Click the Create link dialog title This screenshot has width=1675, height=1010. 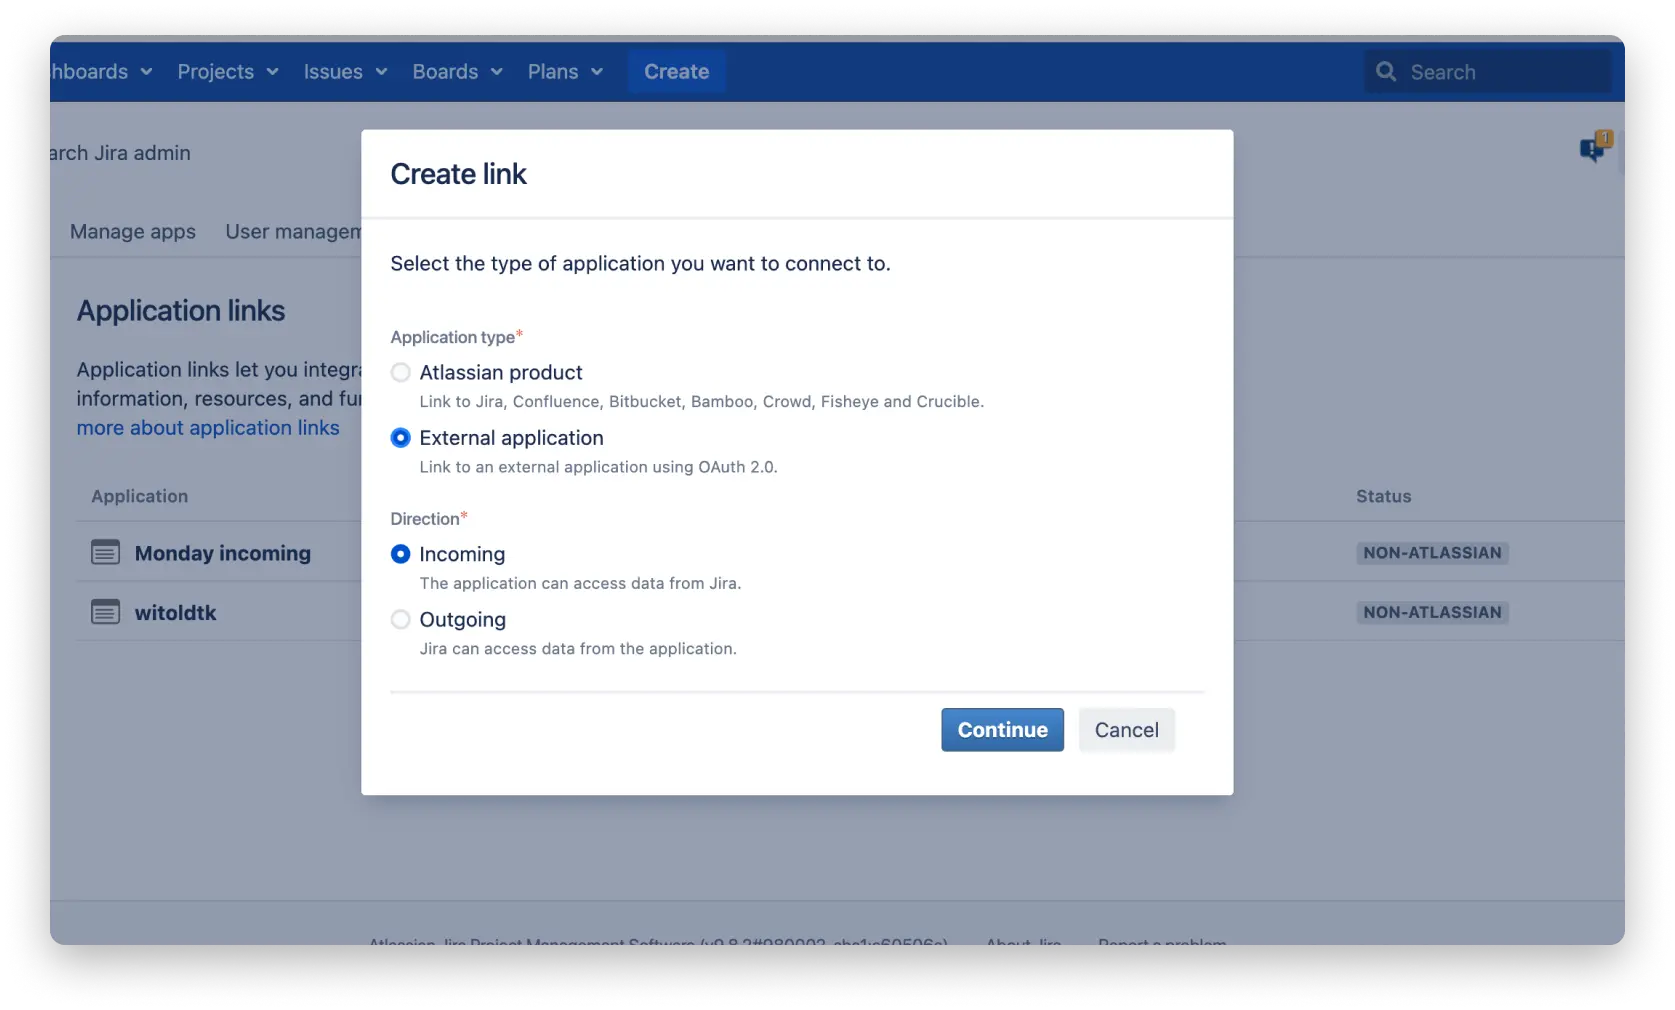pos(459,174)
